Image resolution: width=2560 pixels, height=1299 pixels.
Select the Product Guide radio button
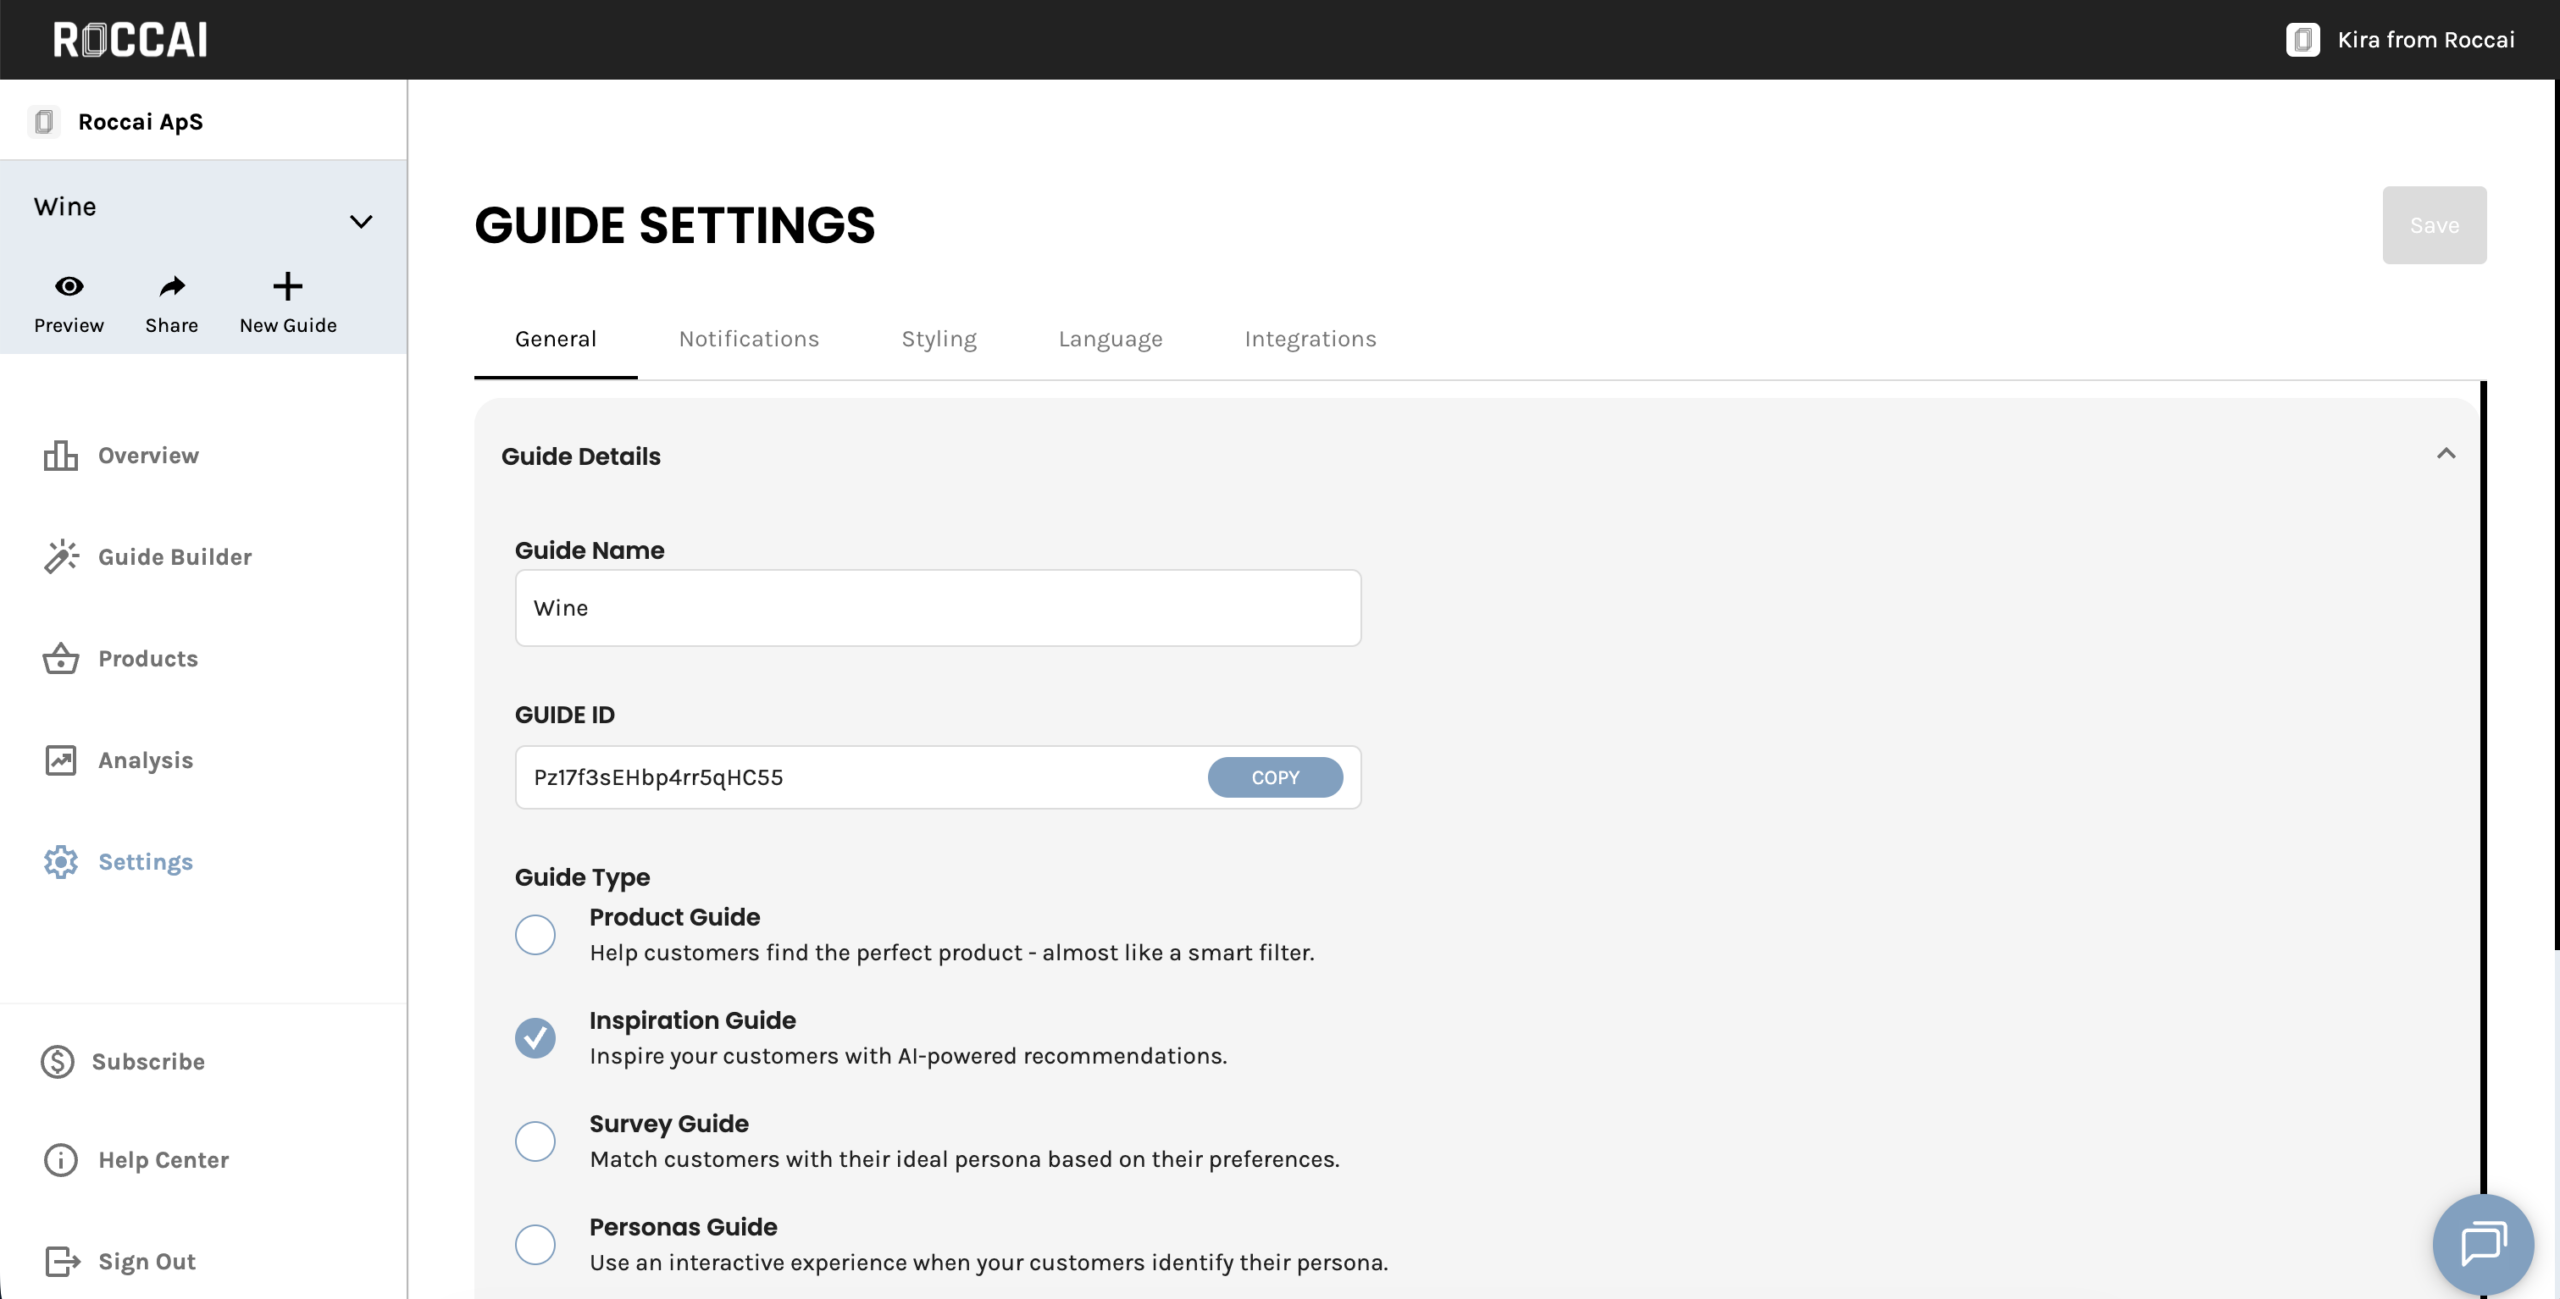coord(535,935)
